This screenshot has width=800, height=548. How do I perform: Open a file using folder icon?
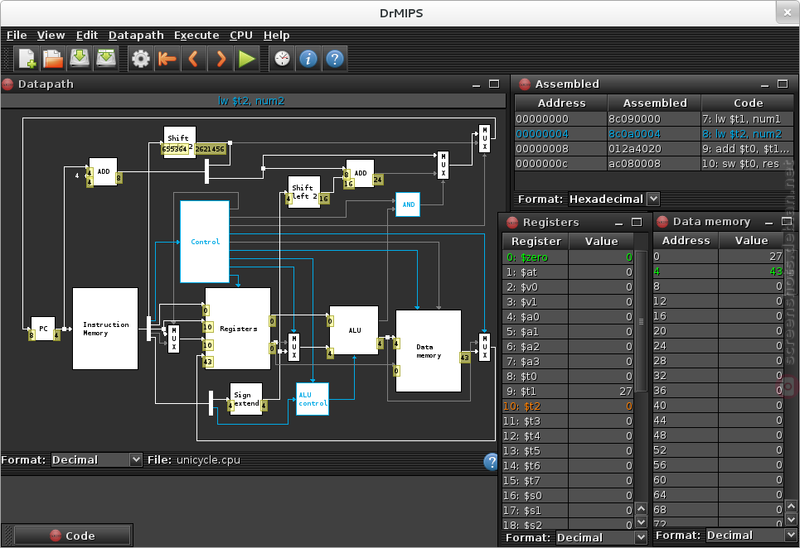tap(53, 59)
